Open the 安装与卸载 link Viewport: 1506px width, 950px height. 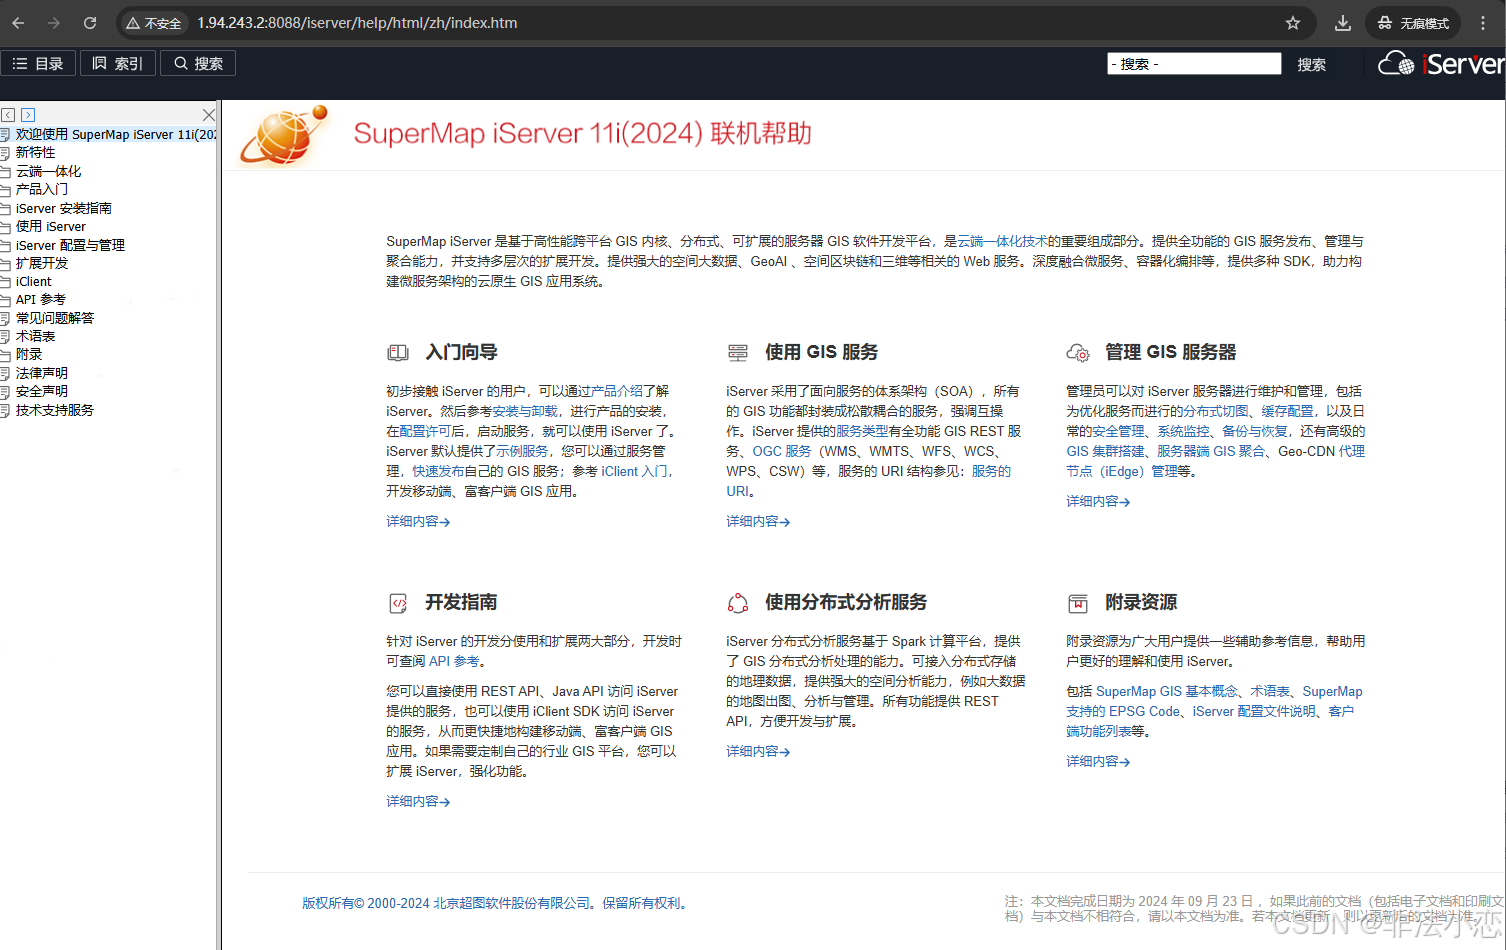(525, 411)
